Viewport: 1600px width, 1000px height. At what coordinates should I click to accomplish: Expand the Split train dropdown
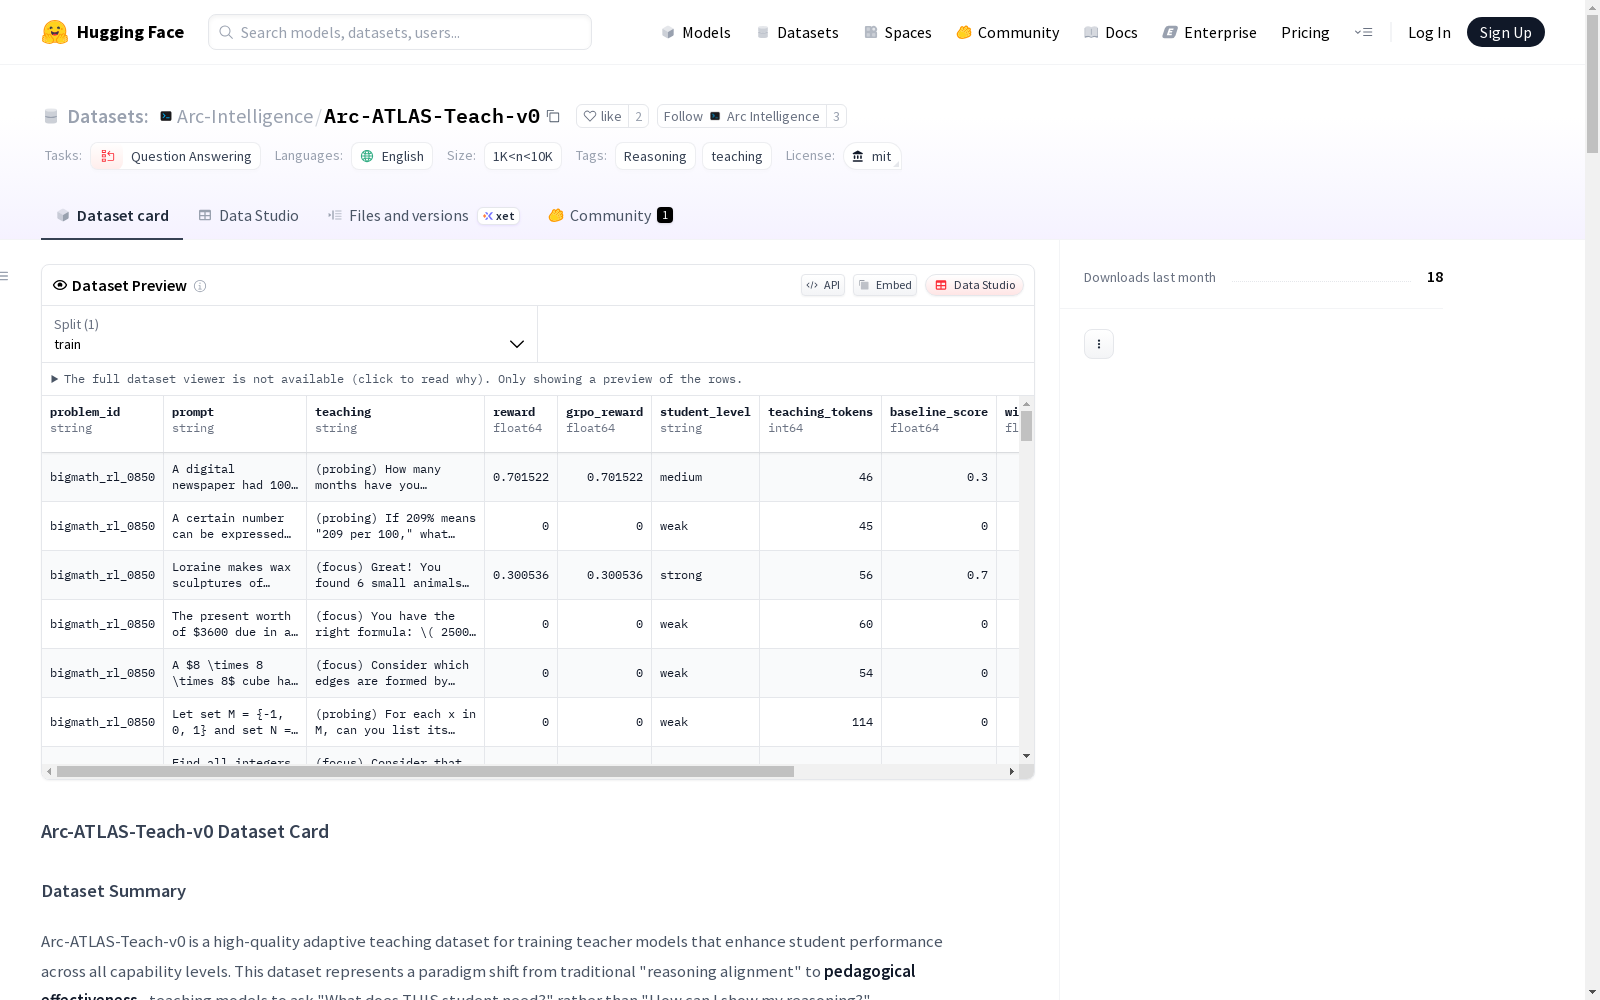[x=289, y=334]
